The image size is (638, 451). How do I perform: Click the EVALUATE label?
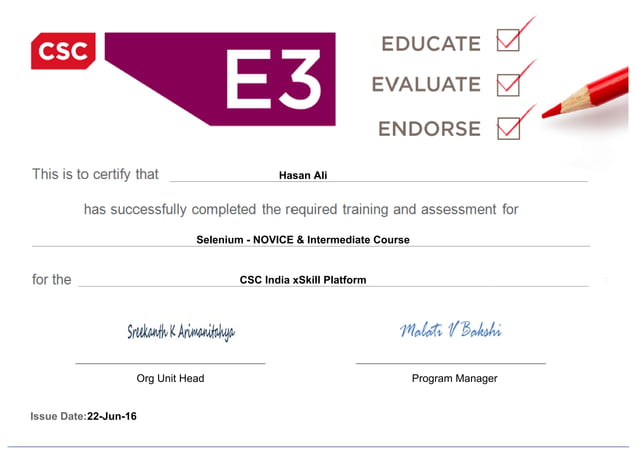pos(426,84)
